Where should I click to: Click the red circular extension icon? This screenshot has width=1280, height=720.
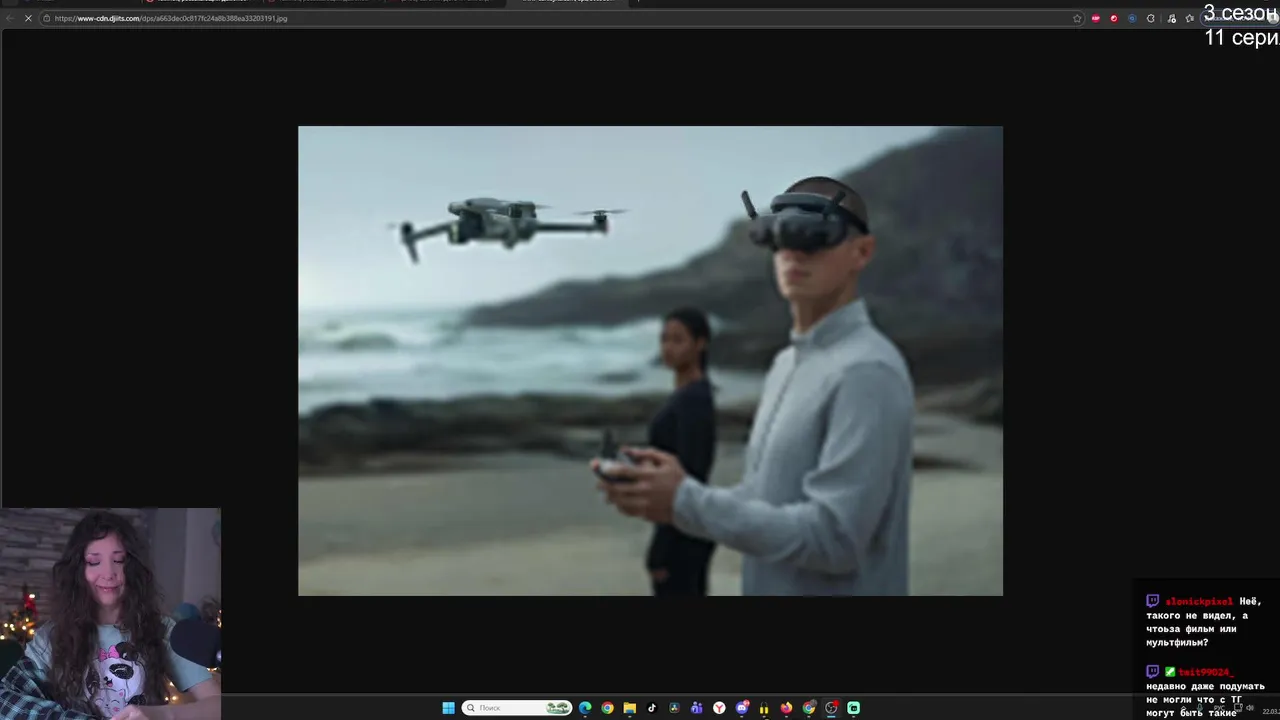(x=1114, y=18)
